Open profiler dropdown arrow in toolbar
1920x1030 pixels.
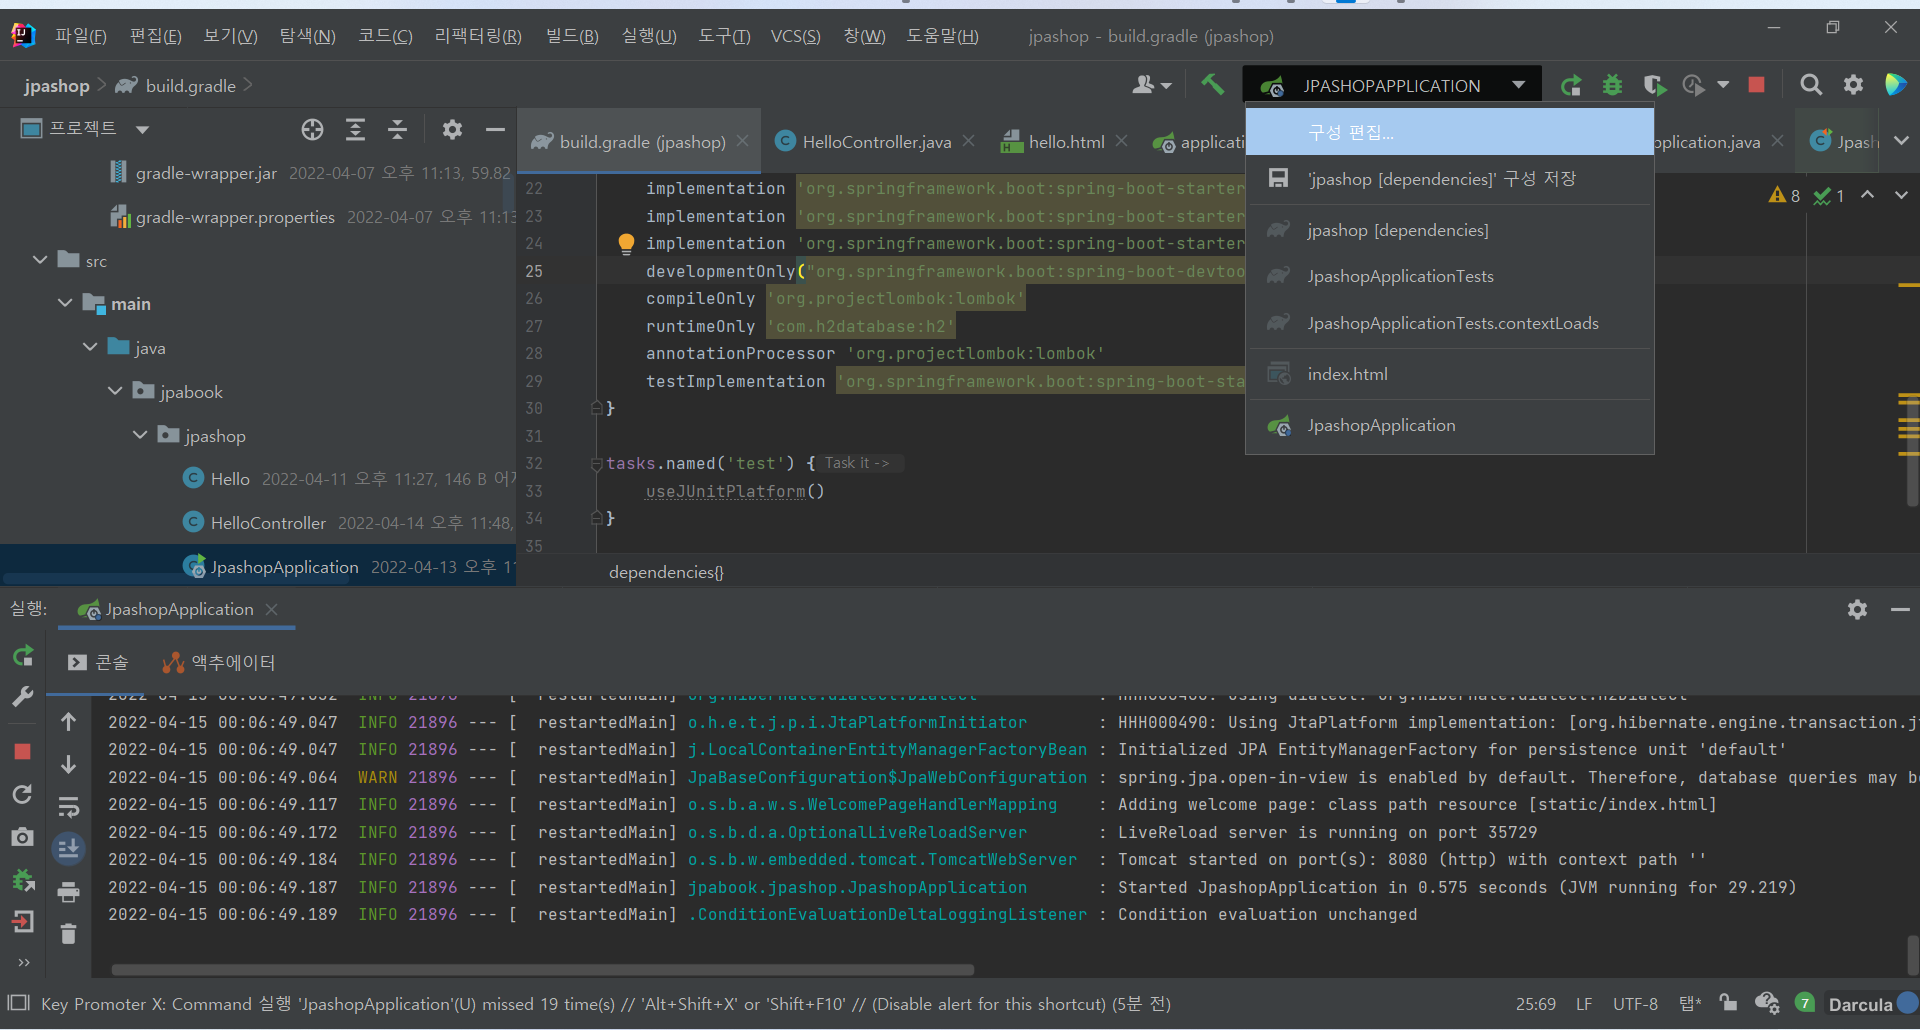[1723, 85]
